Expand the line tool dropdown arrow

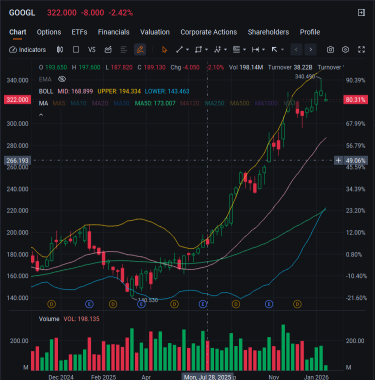point(187,50)
